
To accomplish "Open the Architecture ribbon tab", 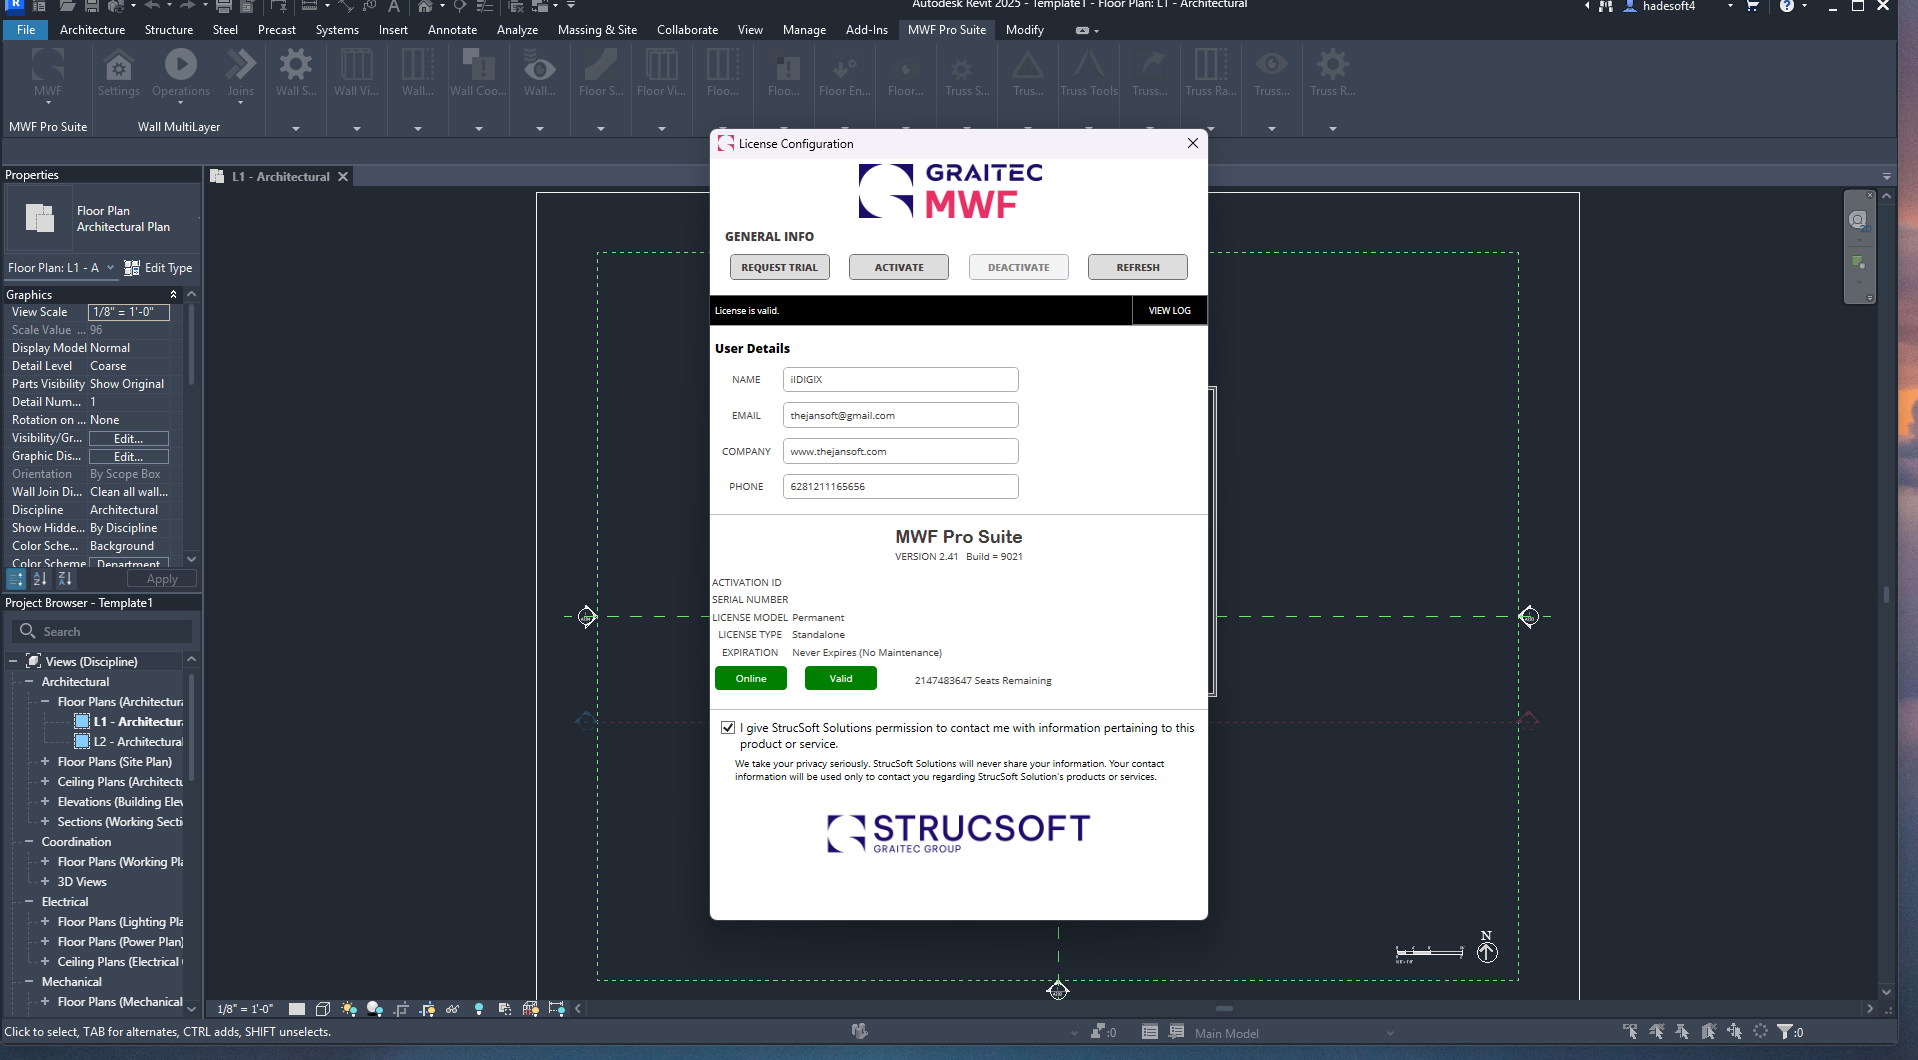I will (x=92, y=30).
